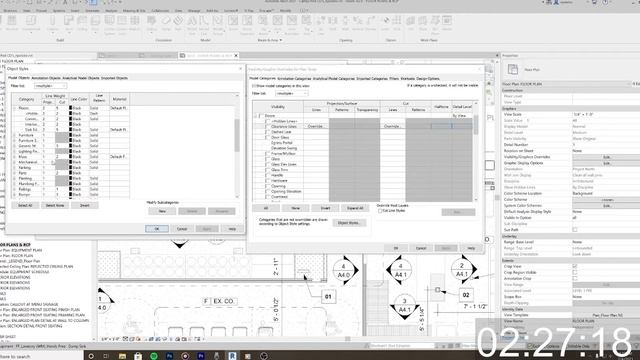Image resolution: width=640 pixels, height=360 pixels.
Task: Click New under Modify Subcategories
Action: pos(162,211)
